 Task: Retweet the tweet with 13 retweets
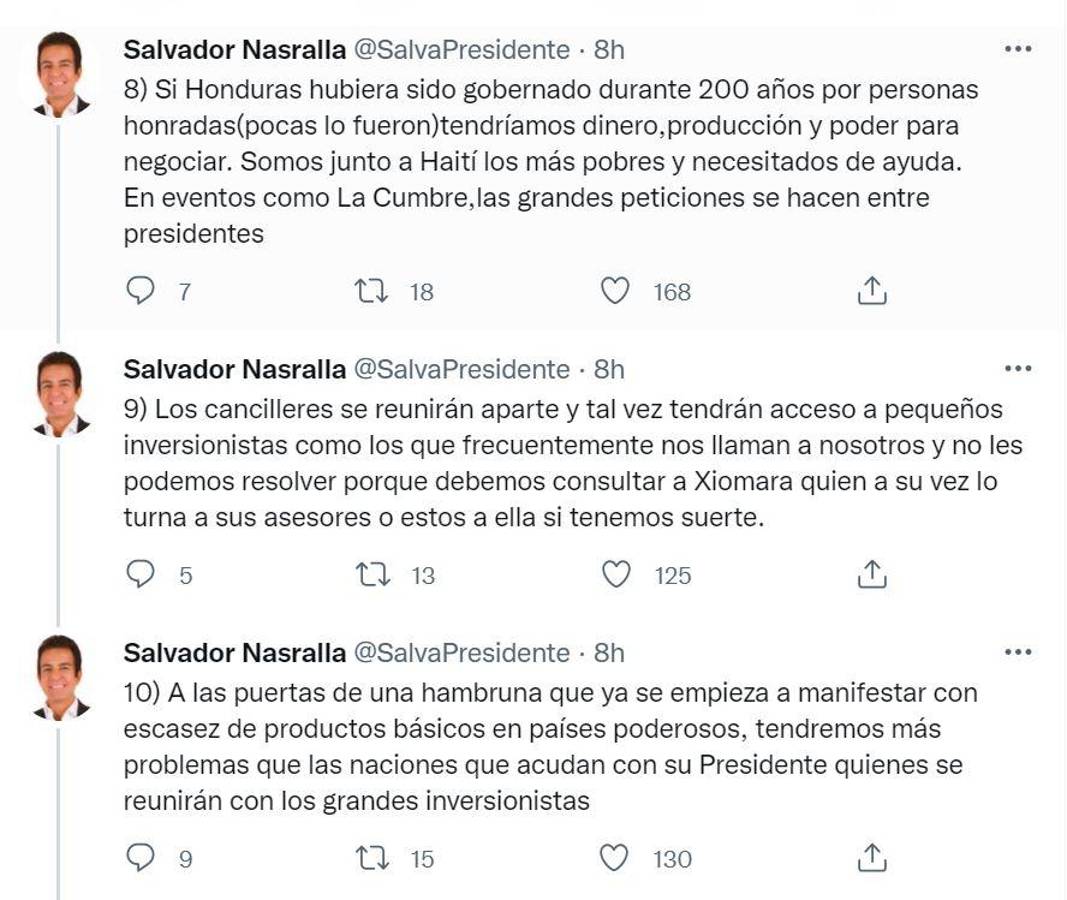tap(372, 574)
